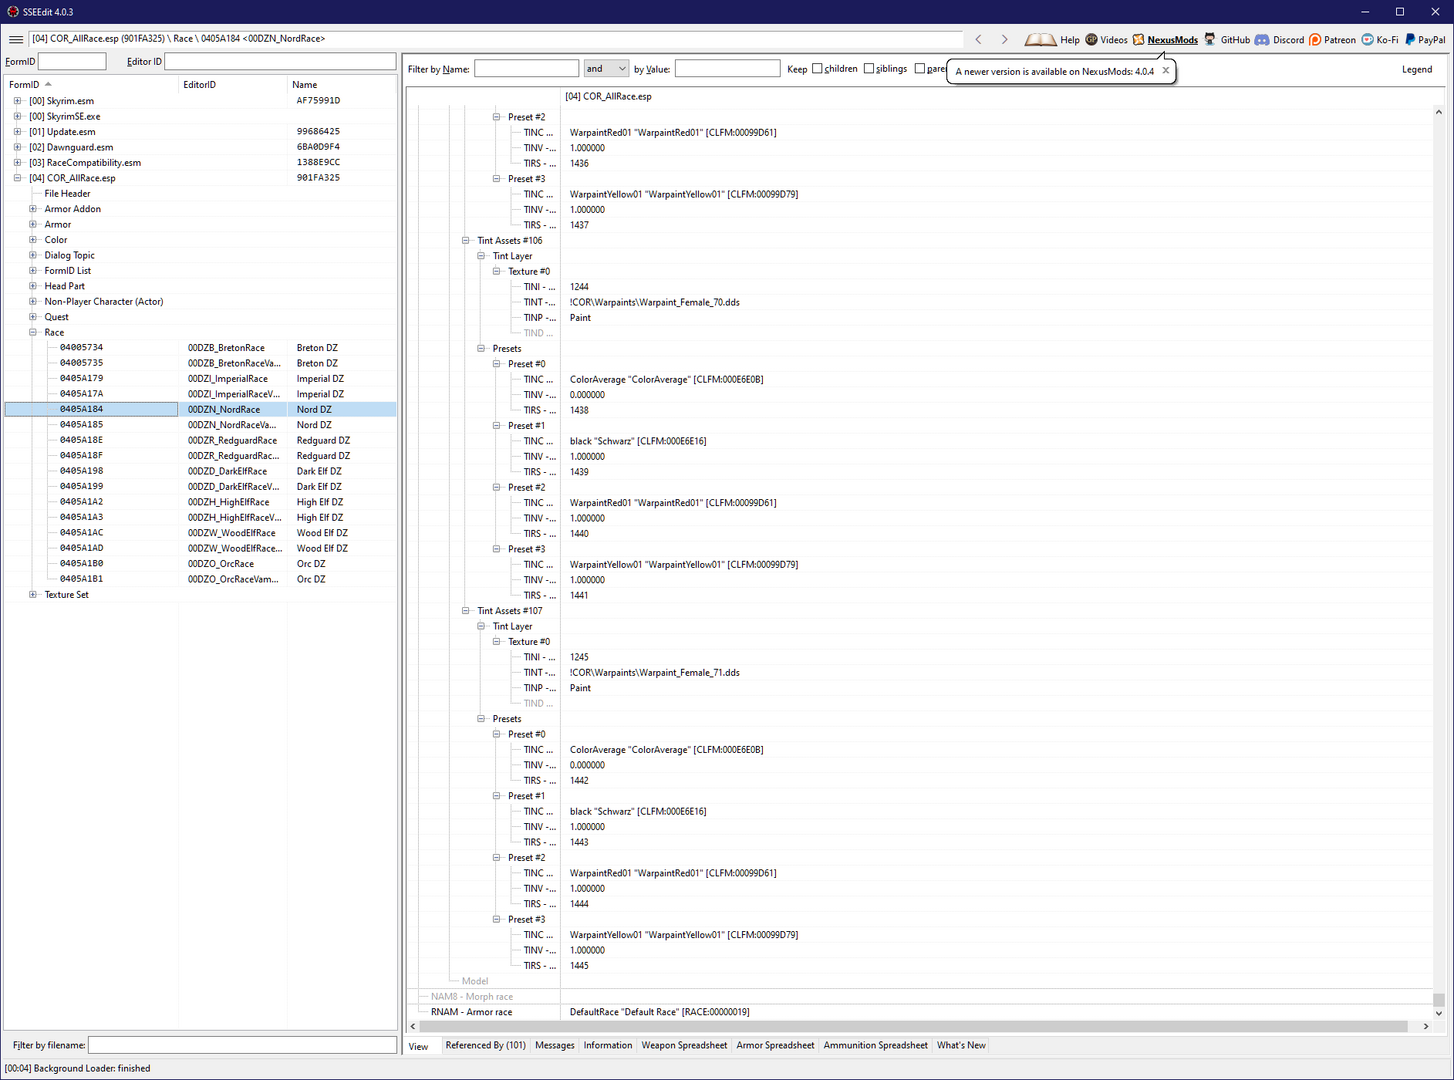Focus the by Value filter field

tap(727, 68)
